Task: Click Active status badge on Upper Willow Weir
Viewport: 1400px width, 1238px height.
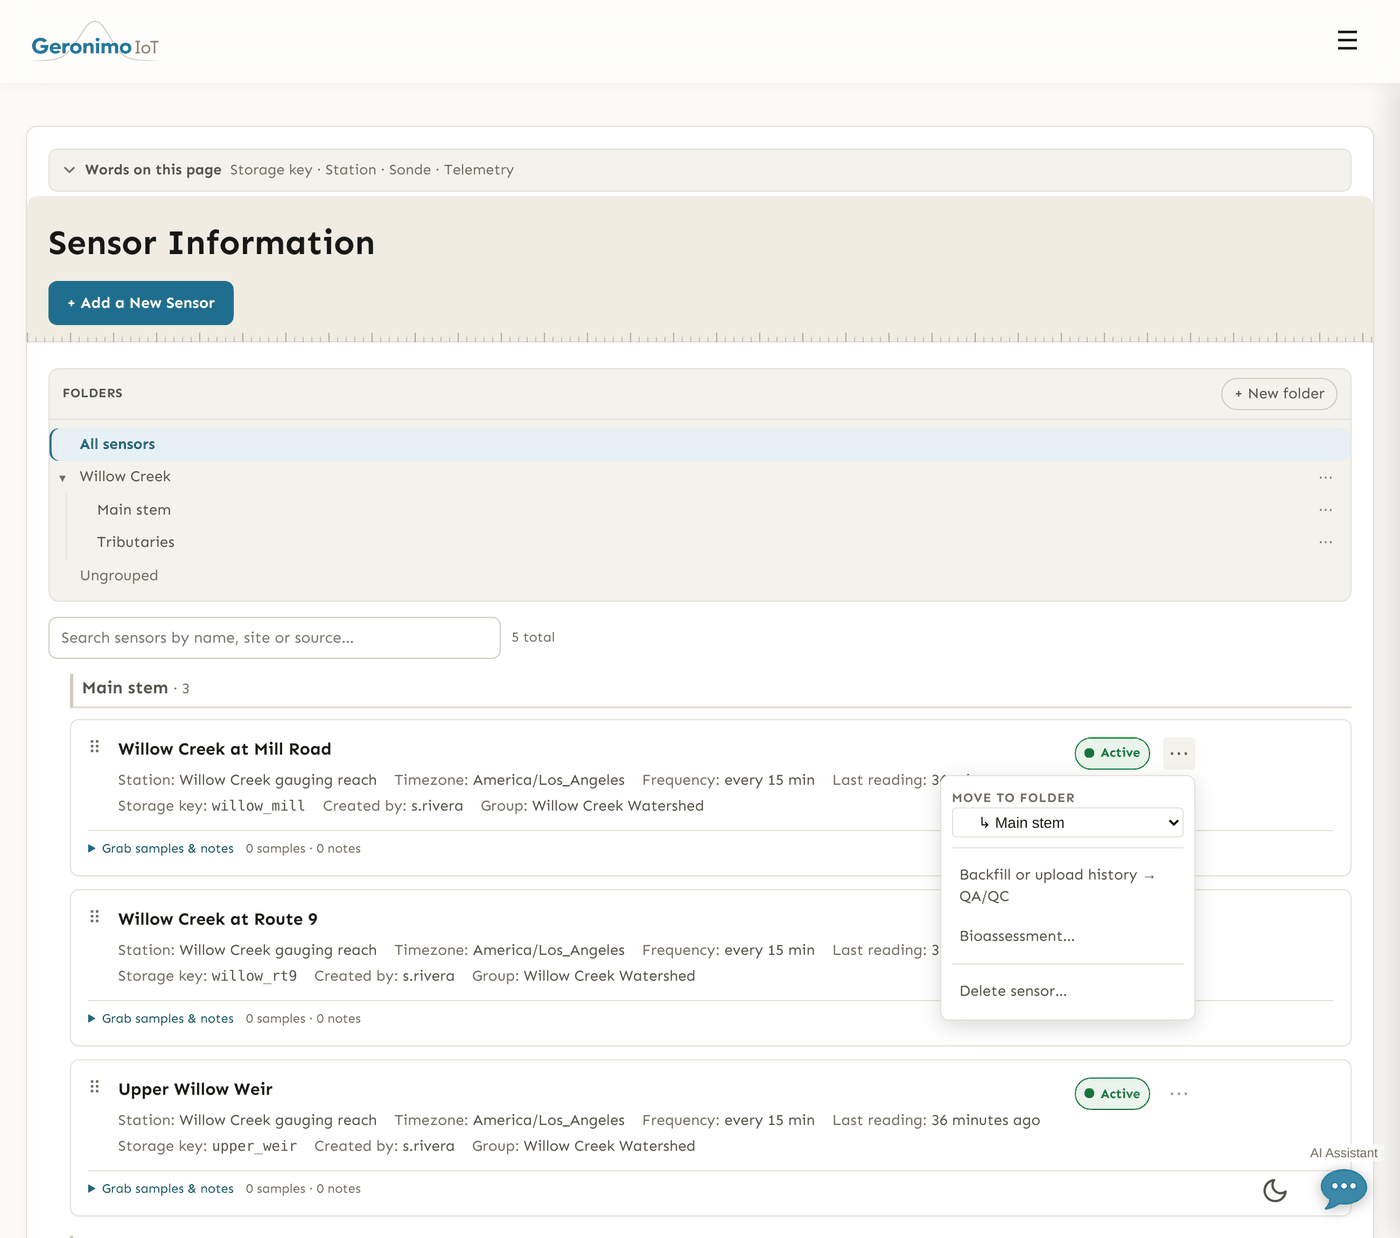Action: click(1112, 1093)
